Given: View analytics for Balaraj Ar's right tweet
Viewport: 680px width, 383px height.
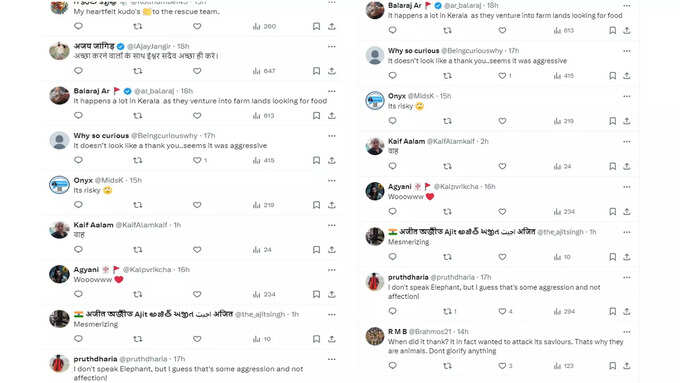Looking at the screenshot, I should tap(563, 30).
